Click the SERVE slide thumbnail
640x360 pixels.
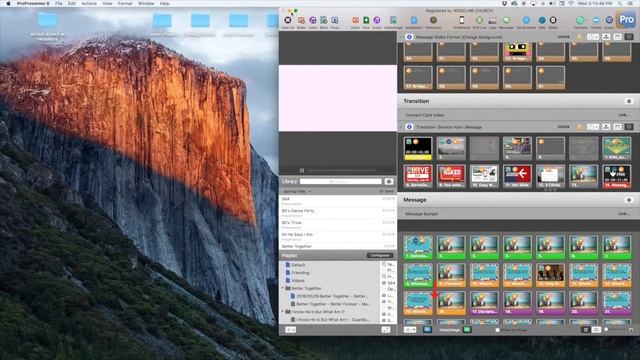click(x=418, y=176)
